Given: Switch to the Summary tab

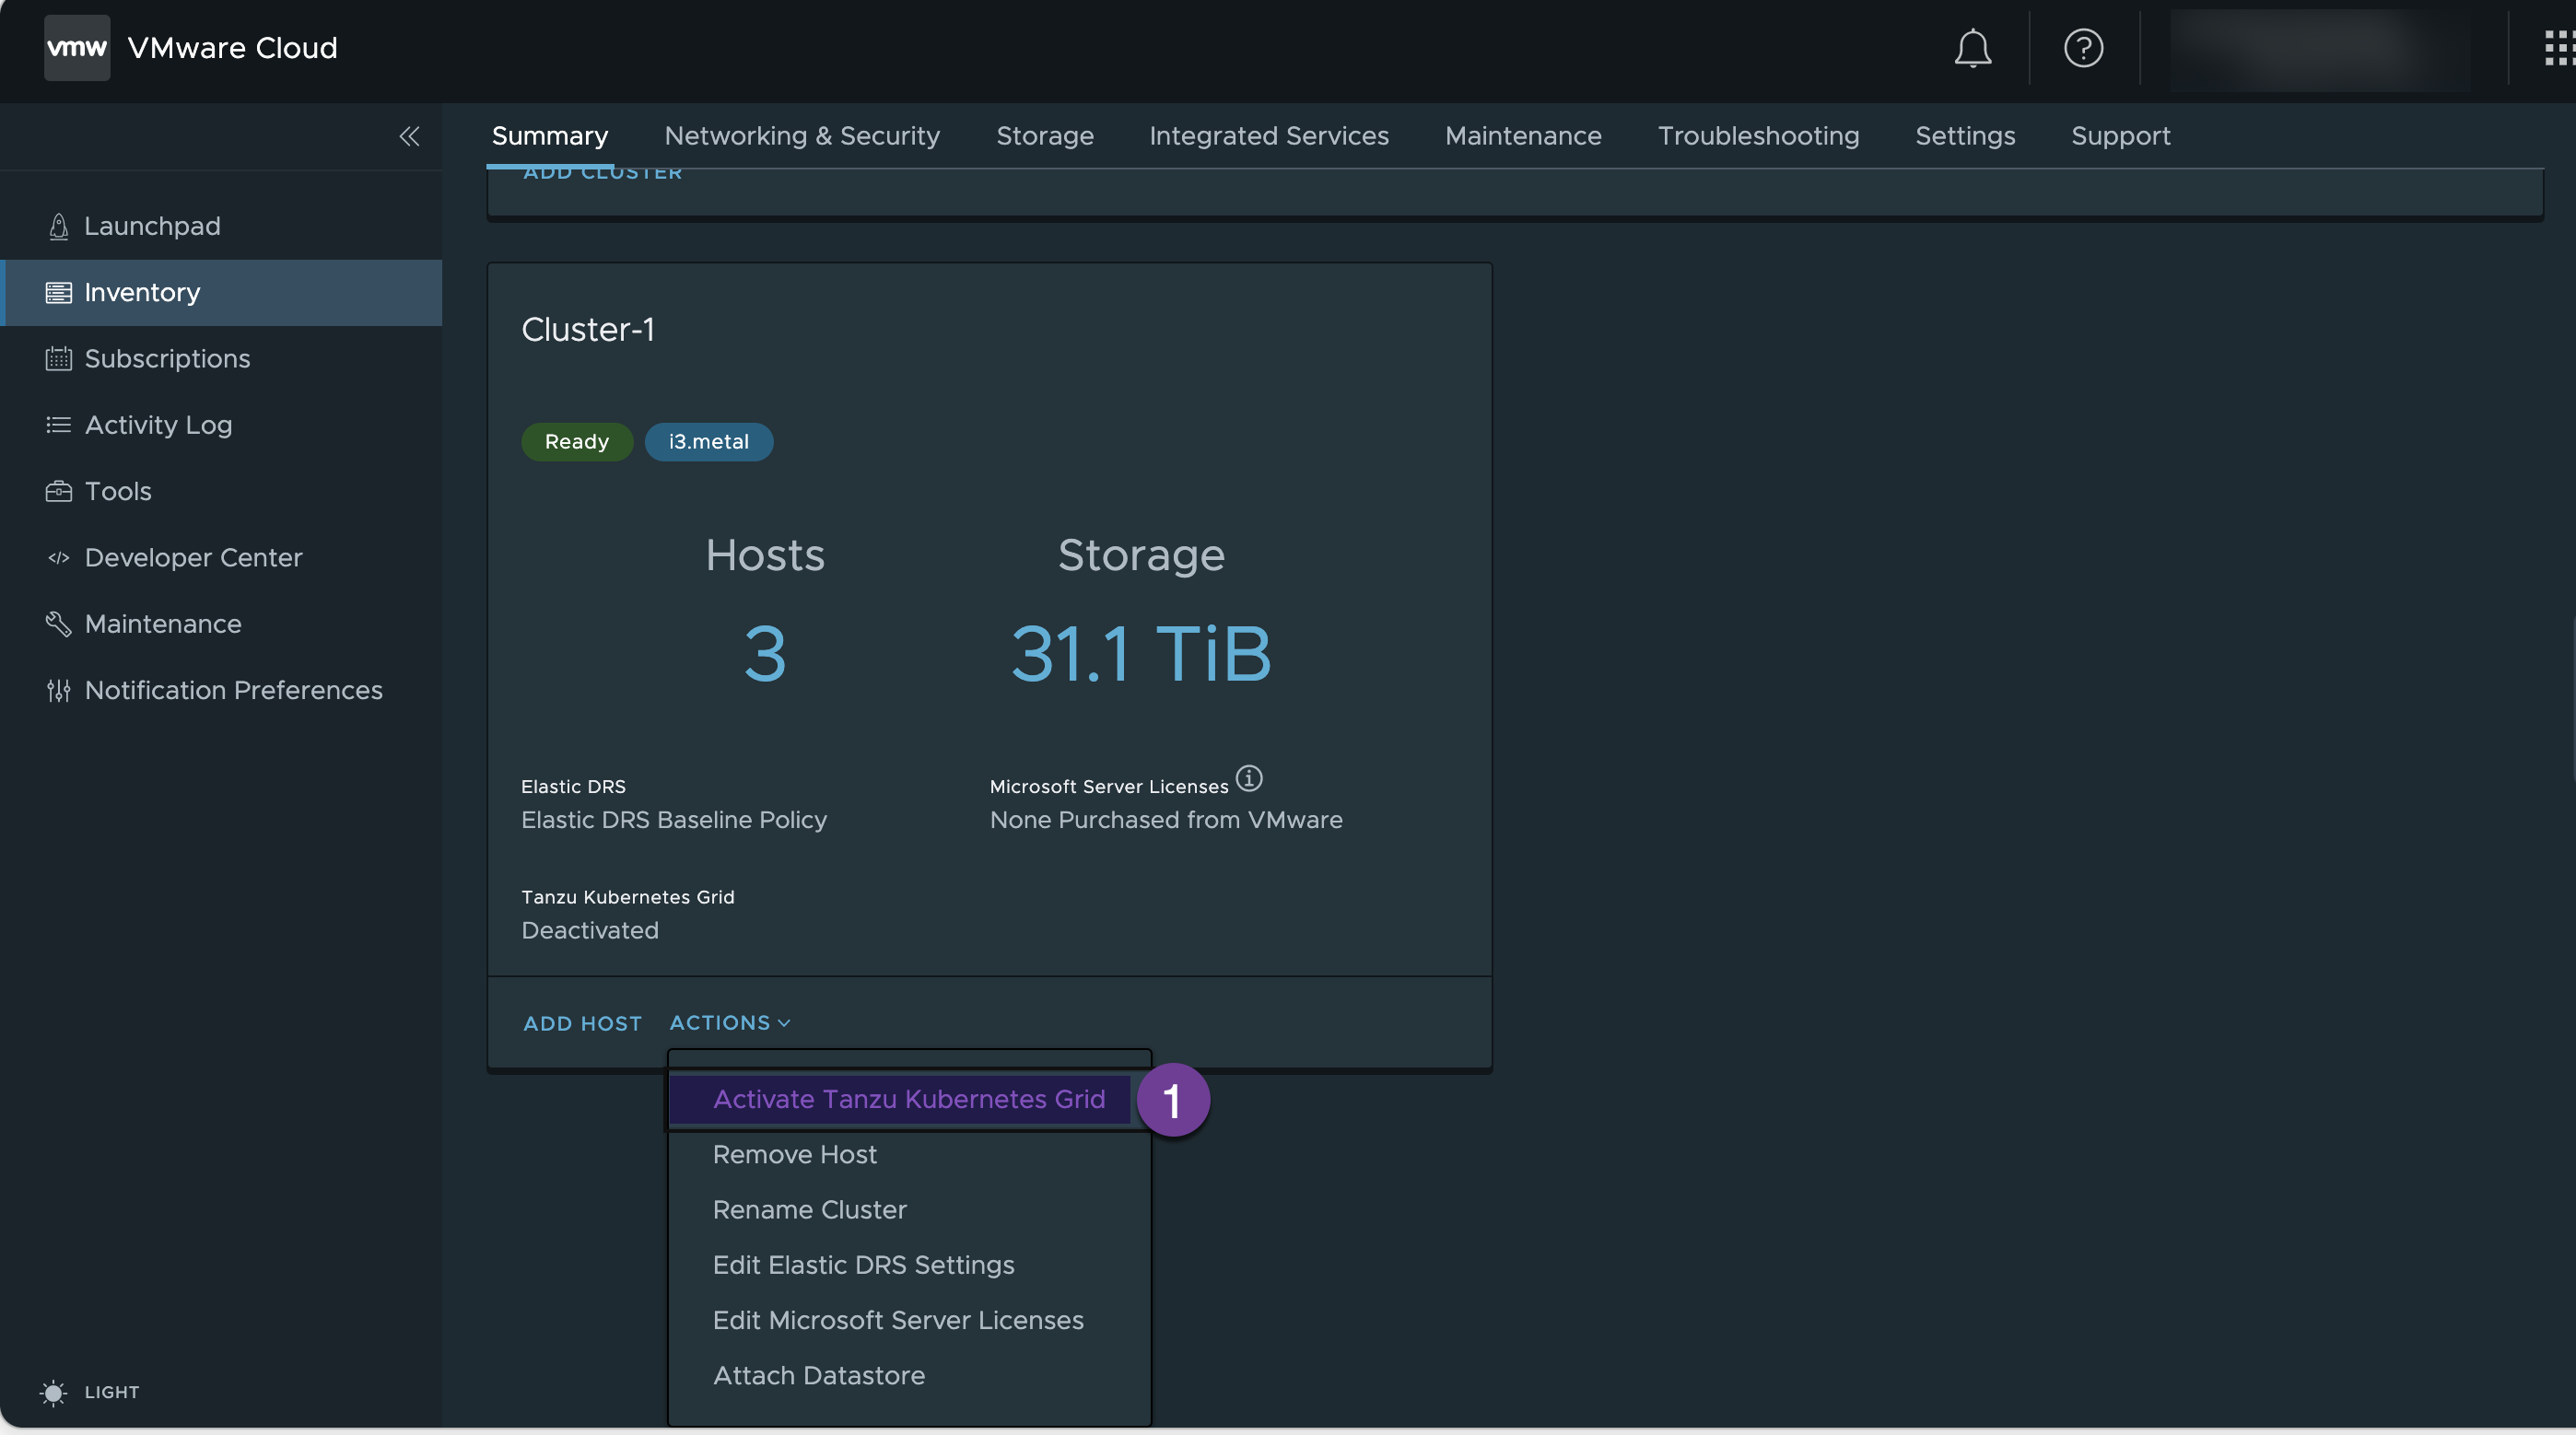Looking at the screenshot, I should [x=550, y=135].
